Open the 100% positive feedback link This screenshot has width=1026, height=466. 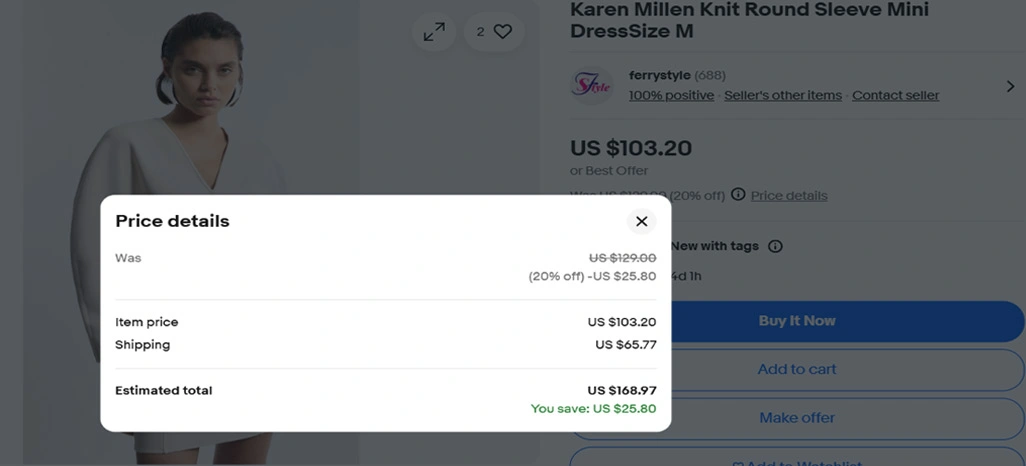[x=671, y=95]
